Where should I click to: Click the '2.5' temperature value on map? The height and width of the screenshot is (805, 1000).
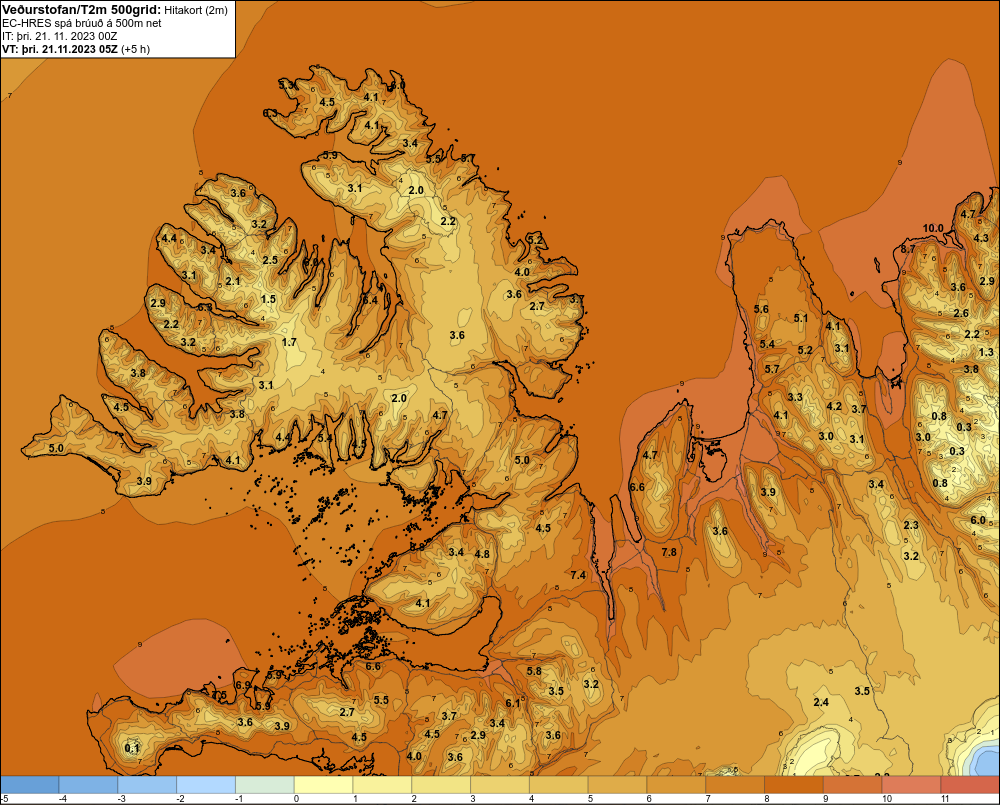(270, 260)
